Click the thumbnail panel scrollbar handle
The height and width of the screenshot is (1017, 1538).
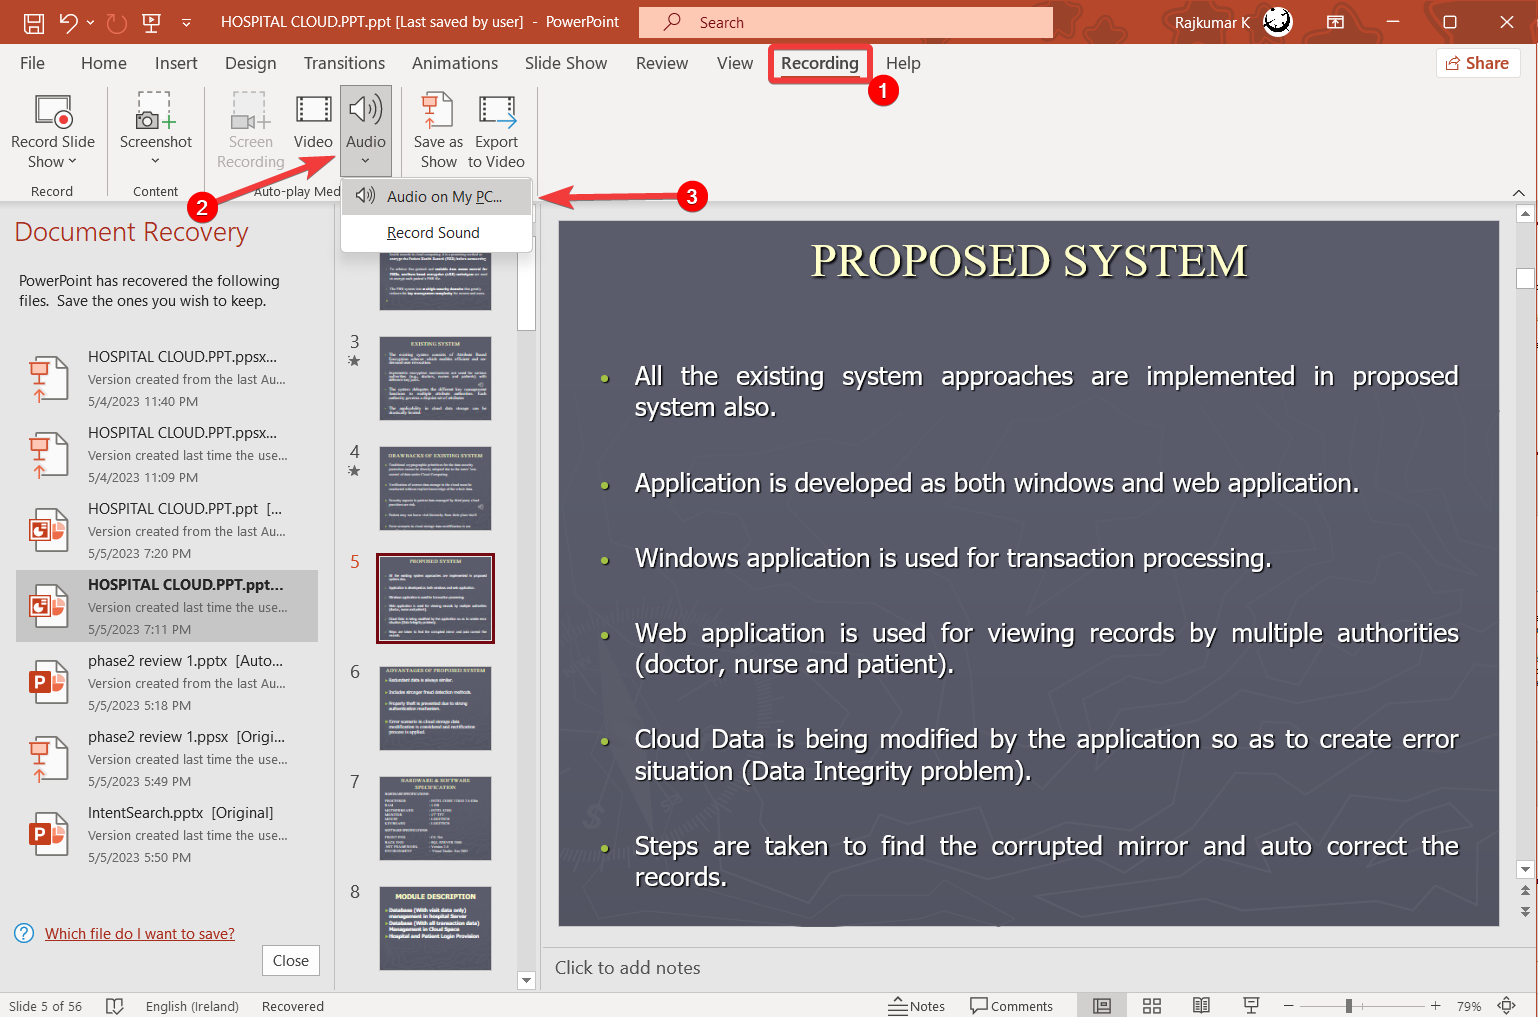pos(526,284)
